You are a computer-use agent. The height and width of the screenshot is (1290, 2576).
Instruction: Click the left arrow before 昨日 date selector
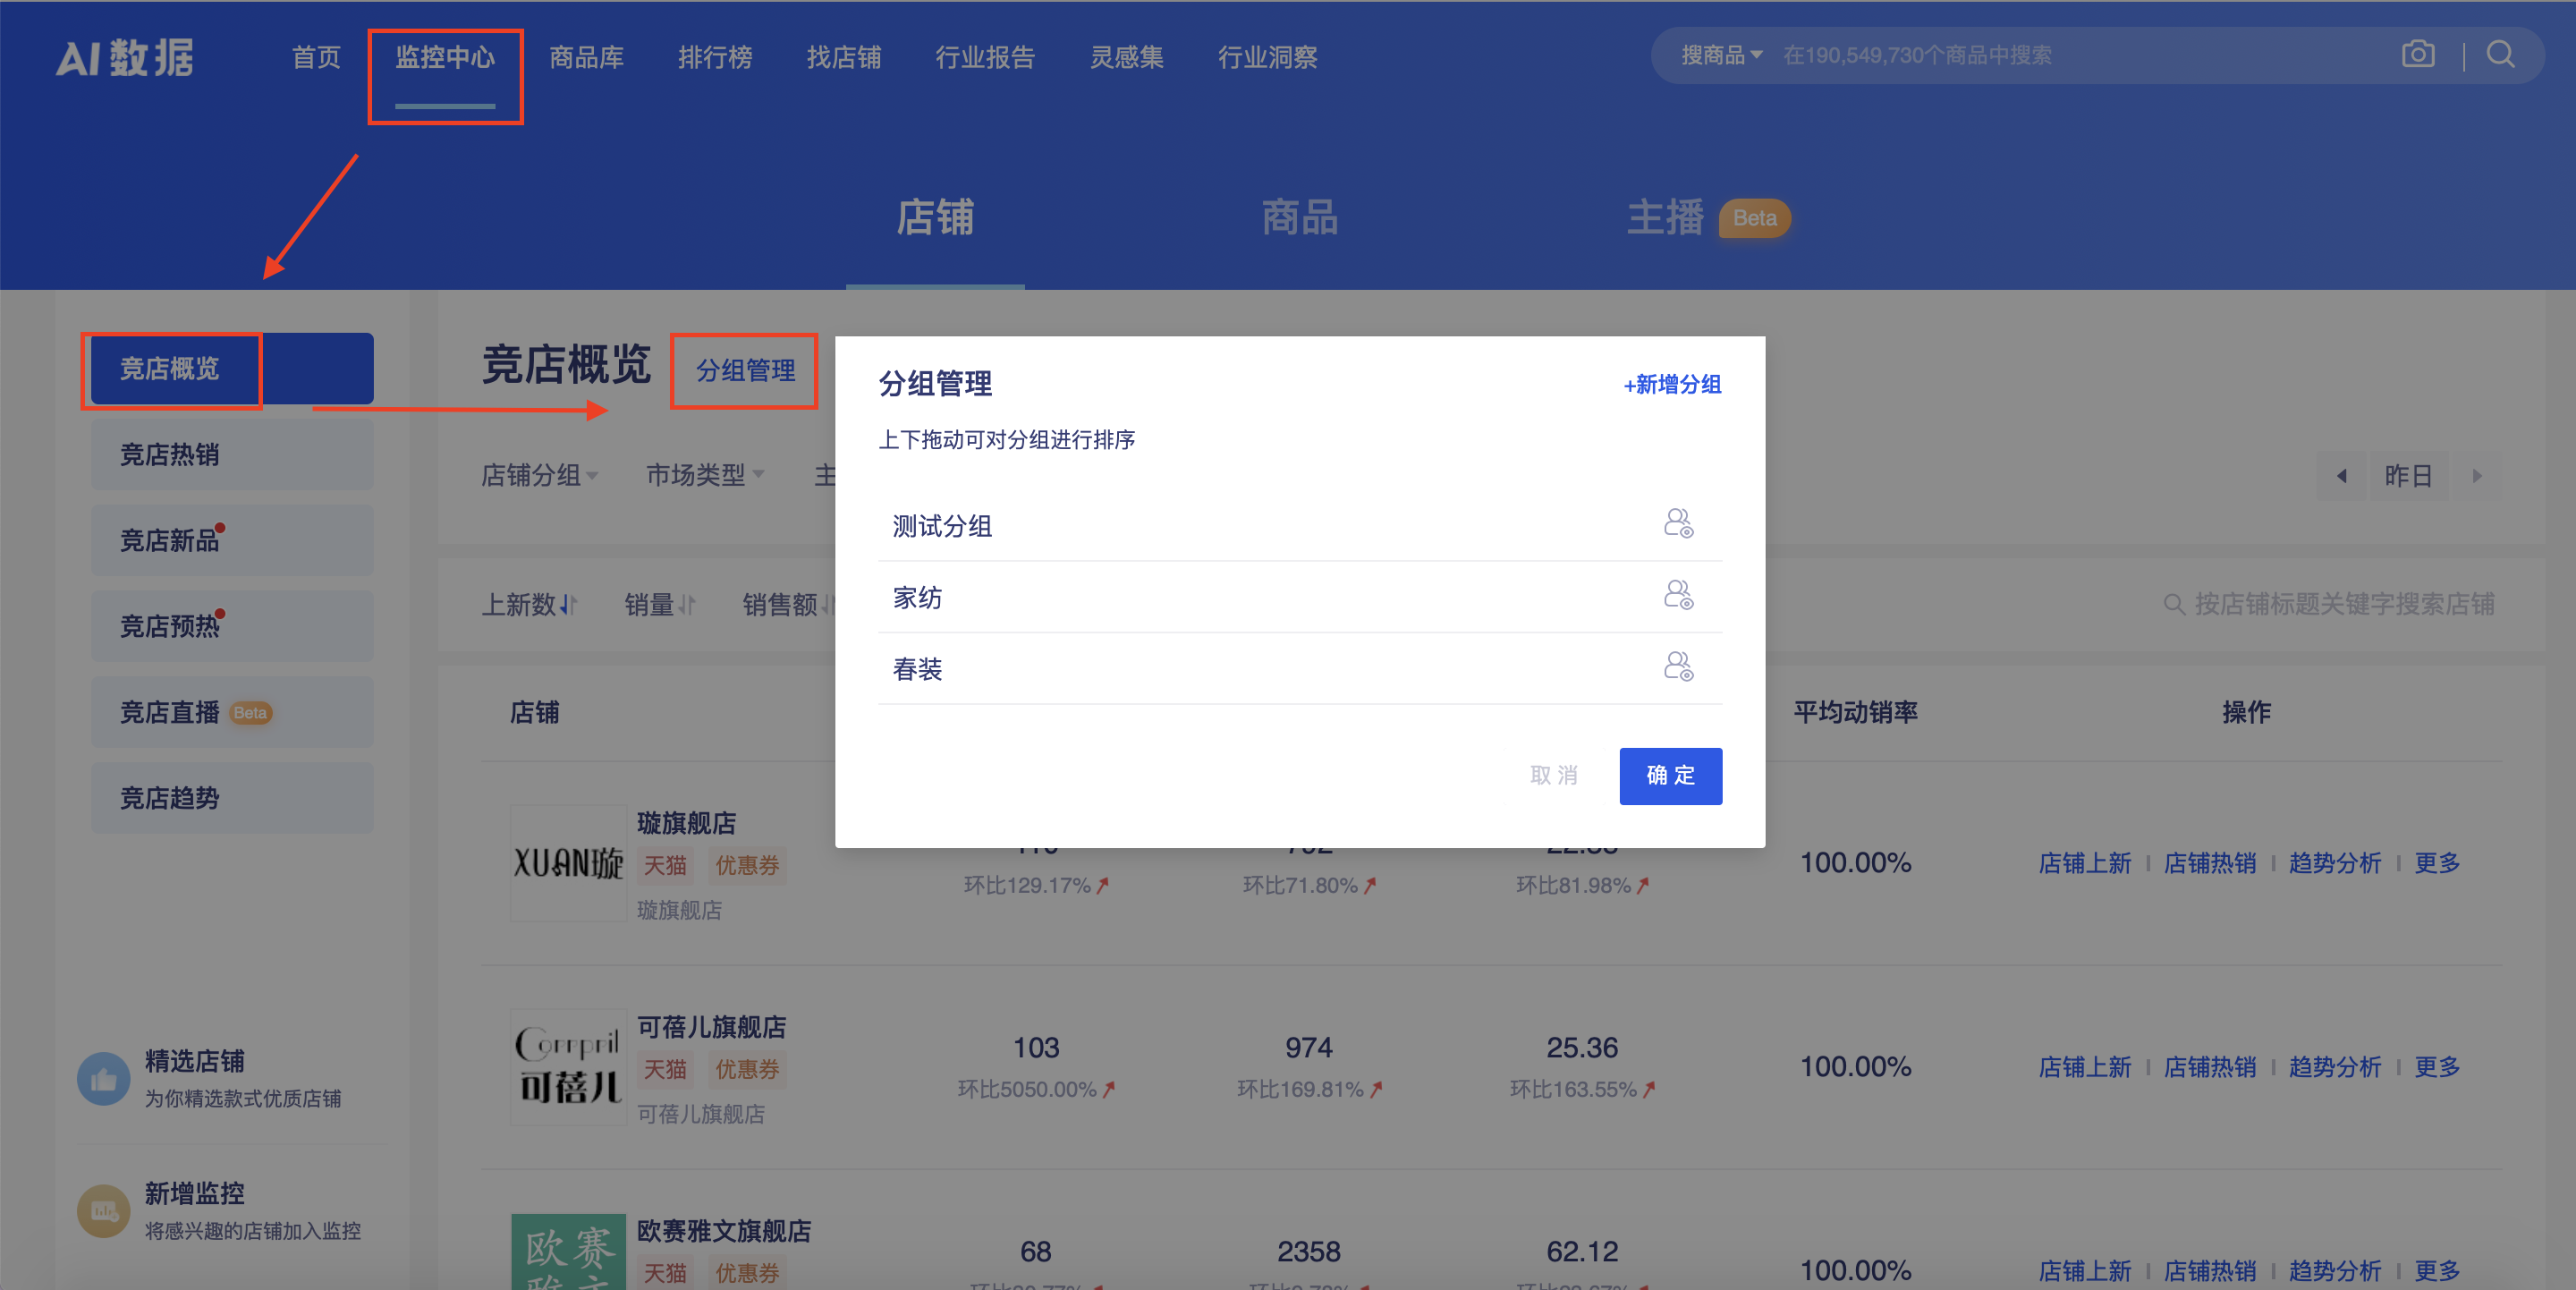2342,476
